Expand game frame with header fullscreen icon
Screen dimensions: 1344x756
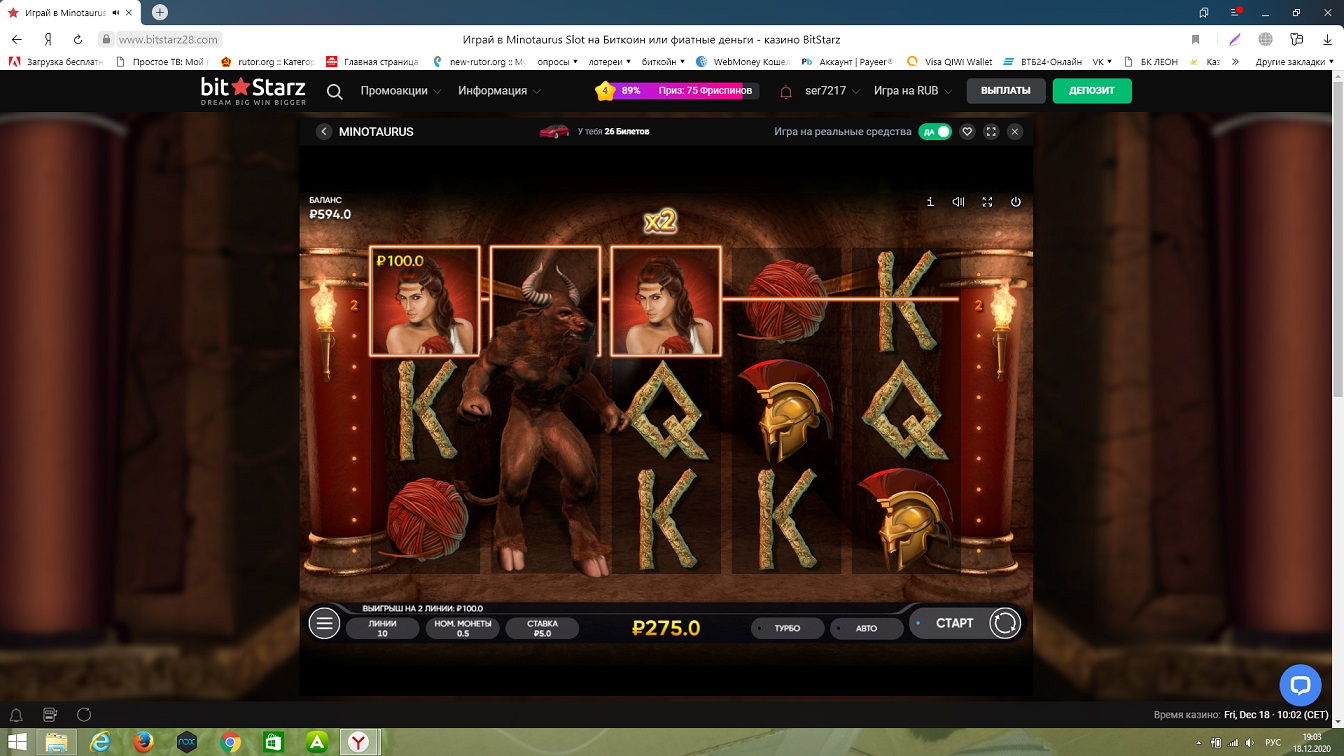click(991, 132)
